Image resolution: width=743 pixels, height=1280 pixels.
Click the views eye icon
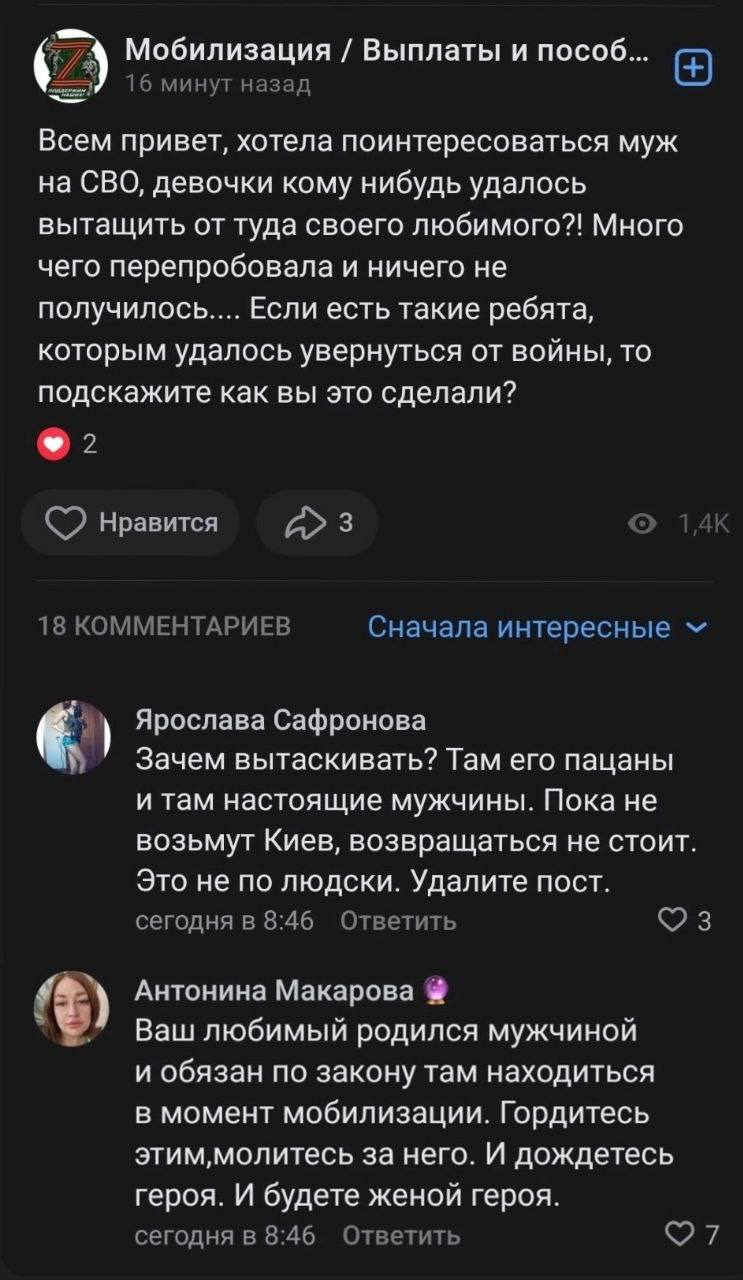click(x=642, y=524)
